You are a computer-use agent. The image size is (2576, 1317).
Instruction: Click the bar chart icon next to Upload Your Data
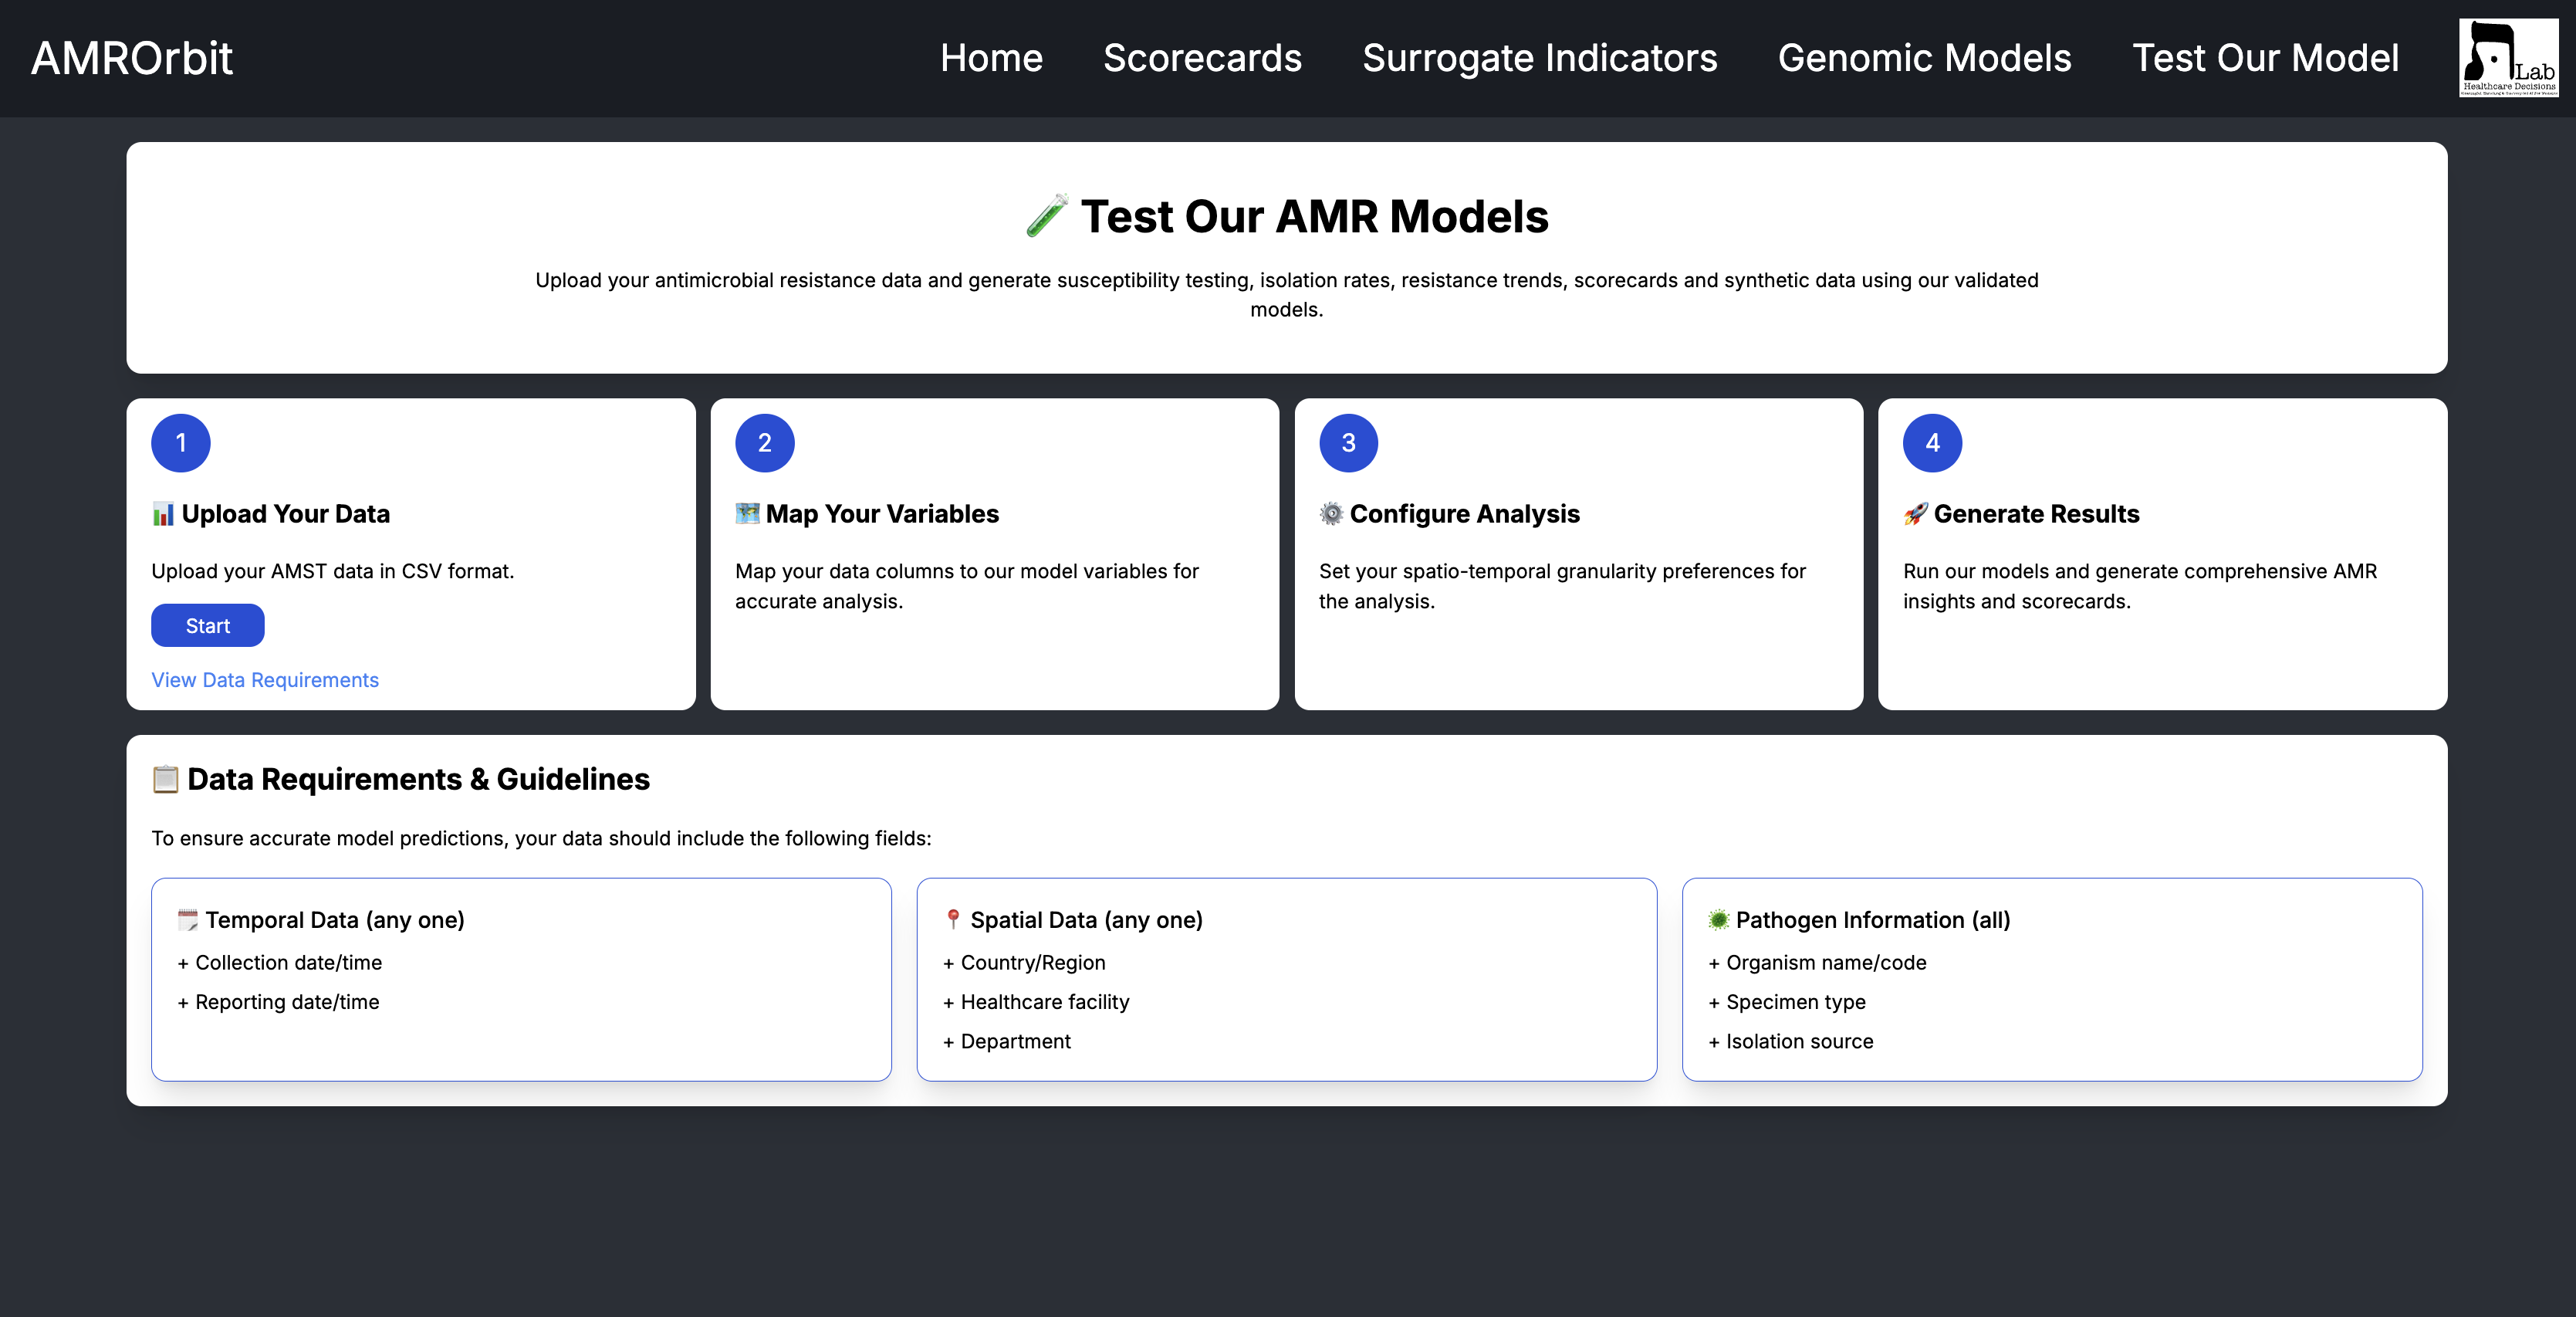point(163,514)
